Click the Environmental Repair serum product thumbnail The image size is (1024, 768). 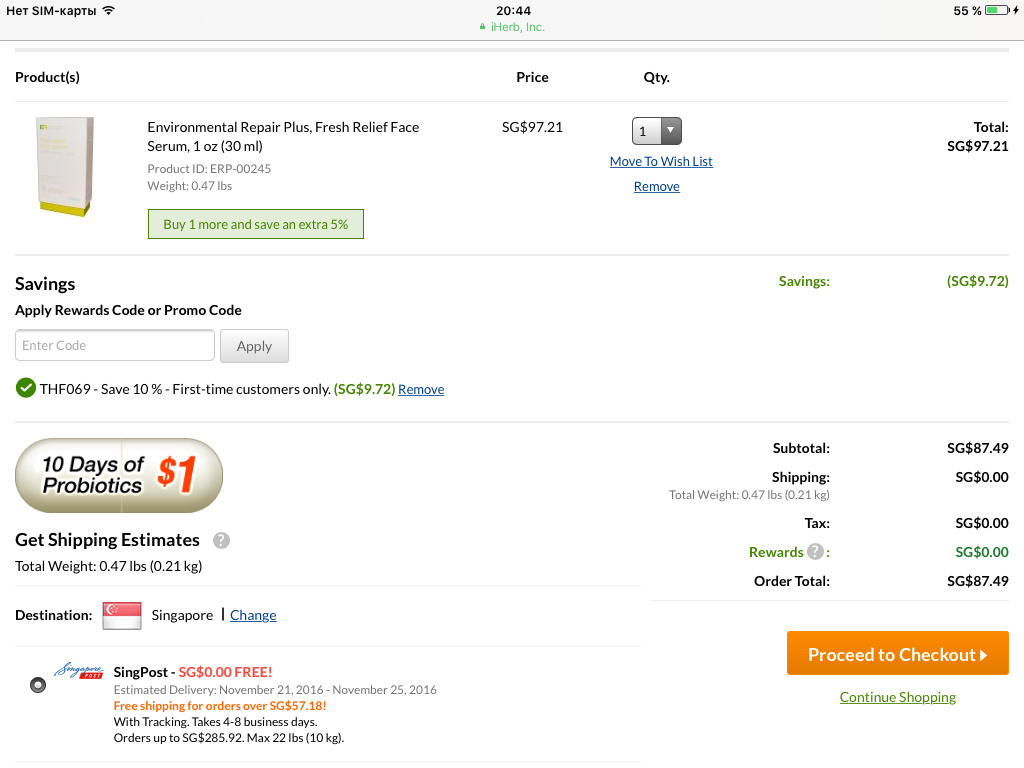65,166
